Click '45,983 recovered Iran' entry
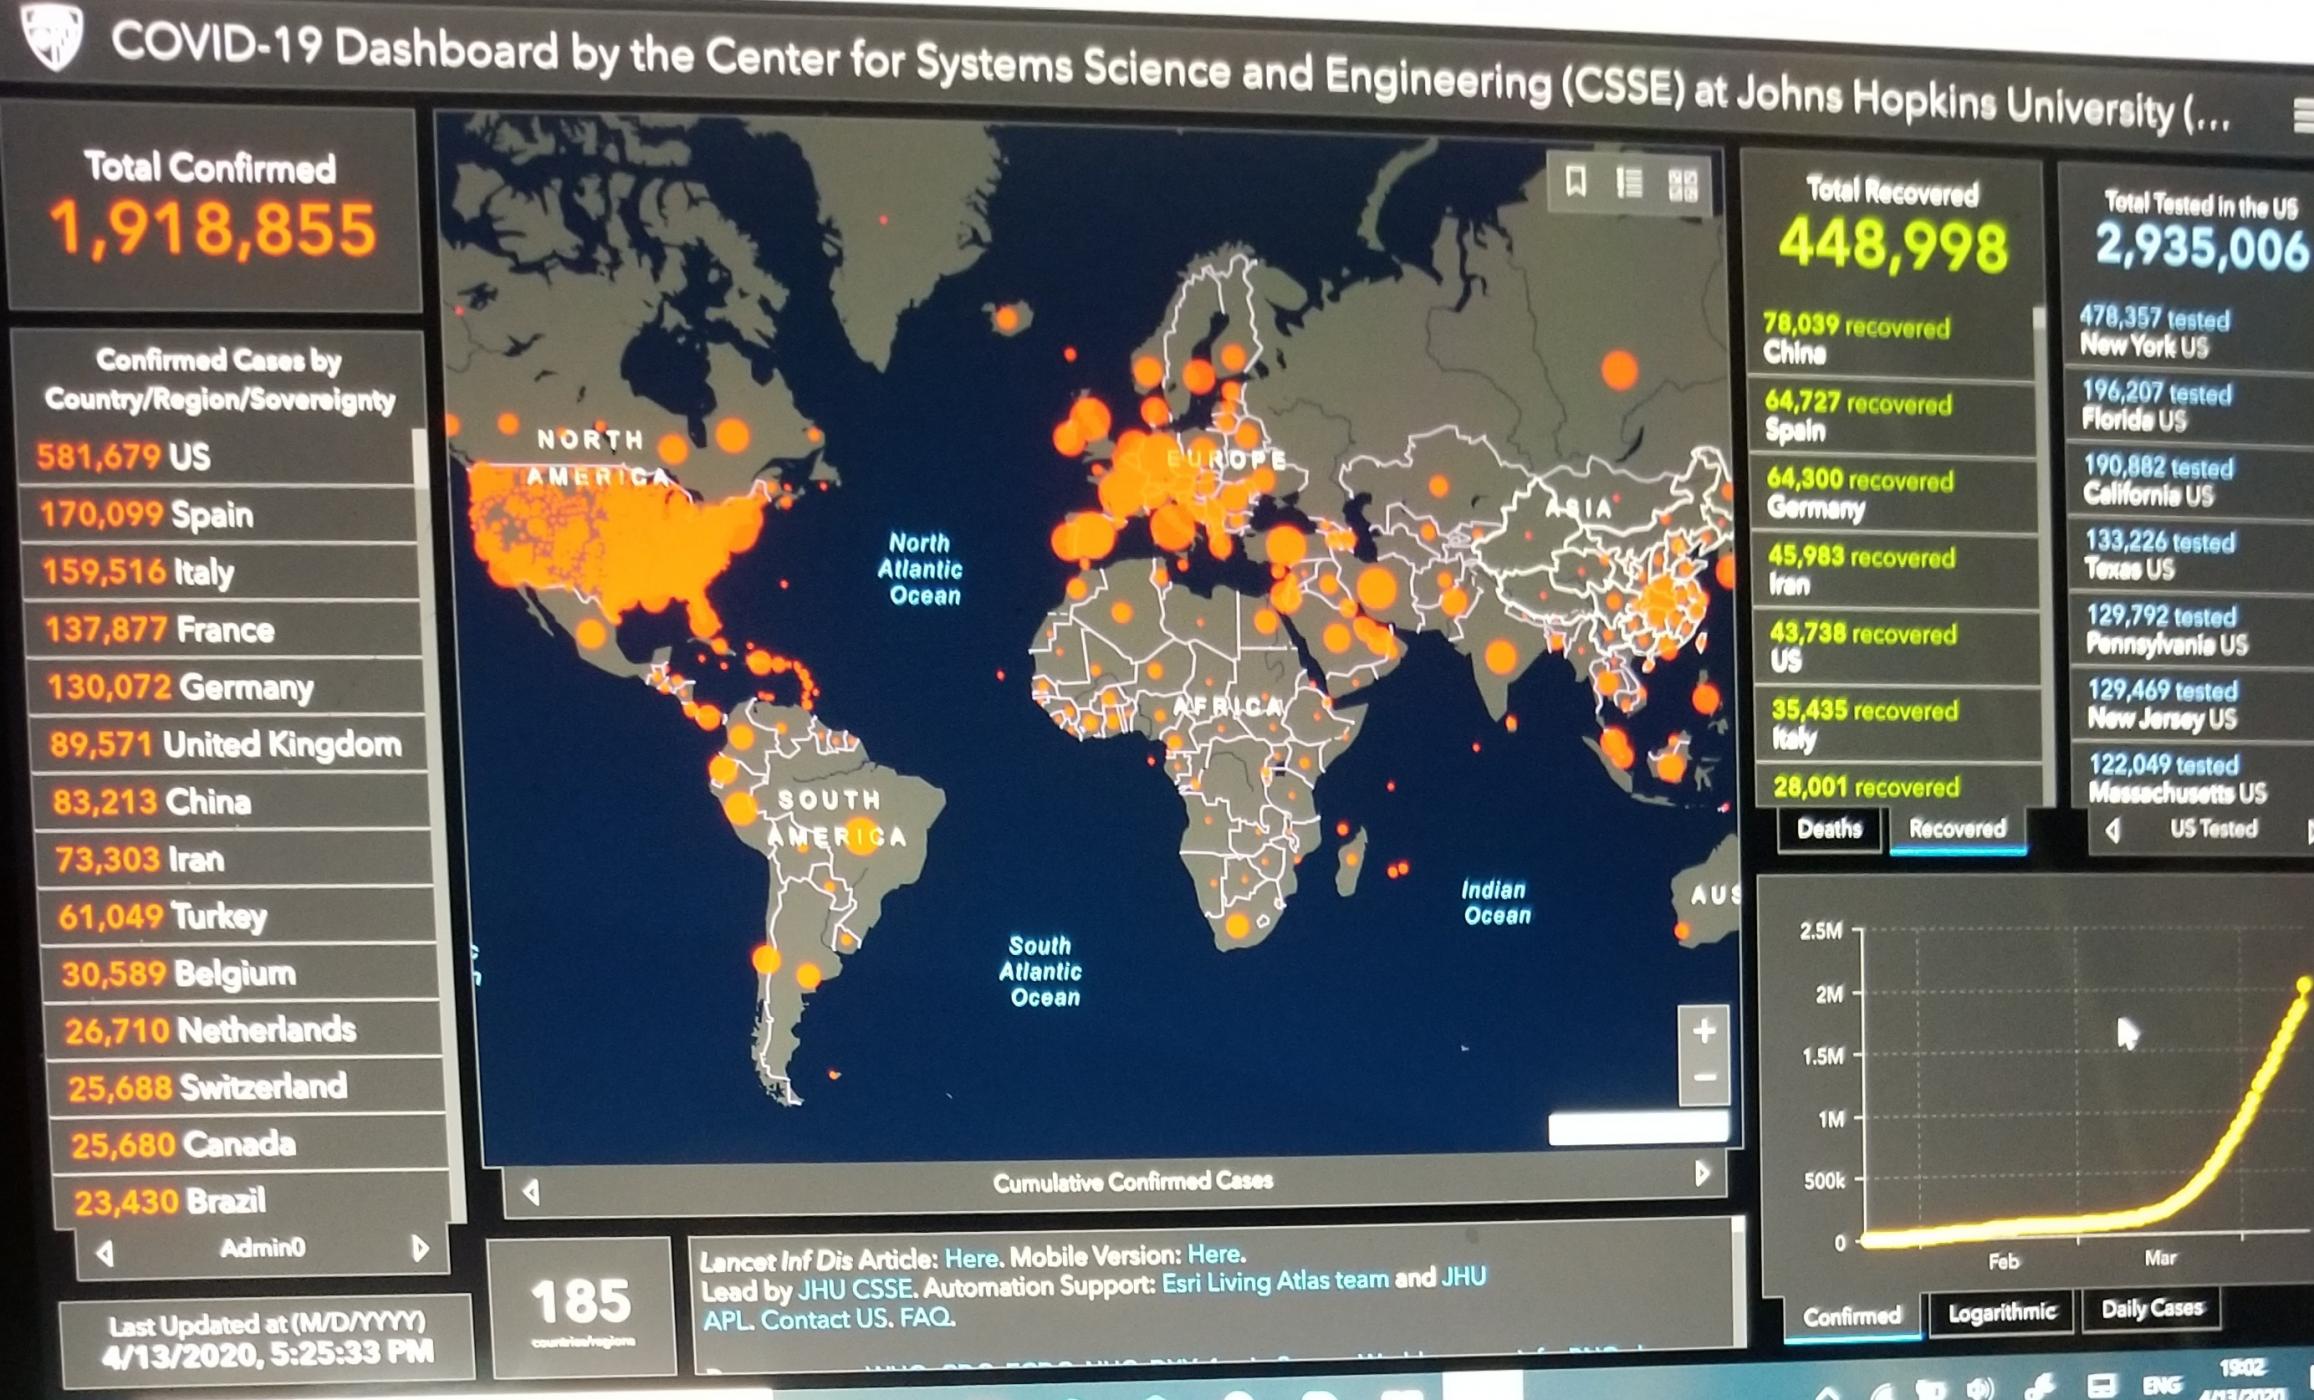This screenshot has width=2314, height=1400. pyautogui.click(x=1898, y=570)
